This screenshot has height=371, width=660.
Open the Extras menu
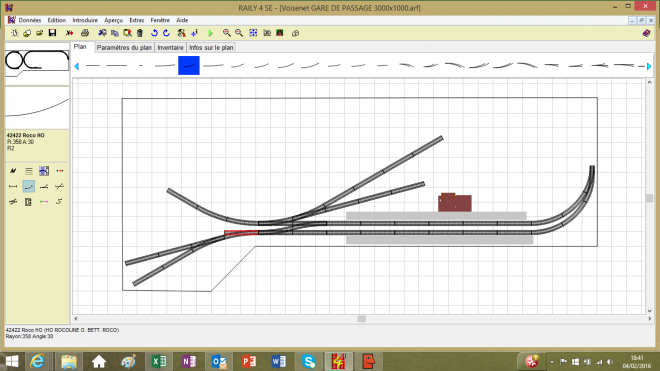click(x=136, y=20)
